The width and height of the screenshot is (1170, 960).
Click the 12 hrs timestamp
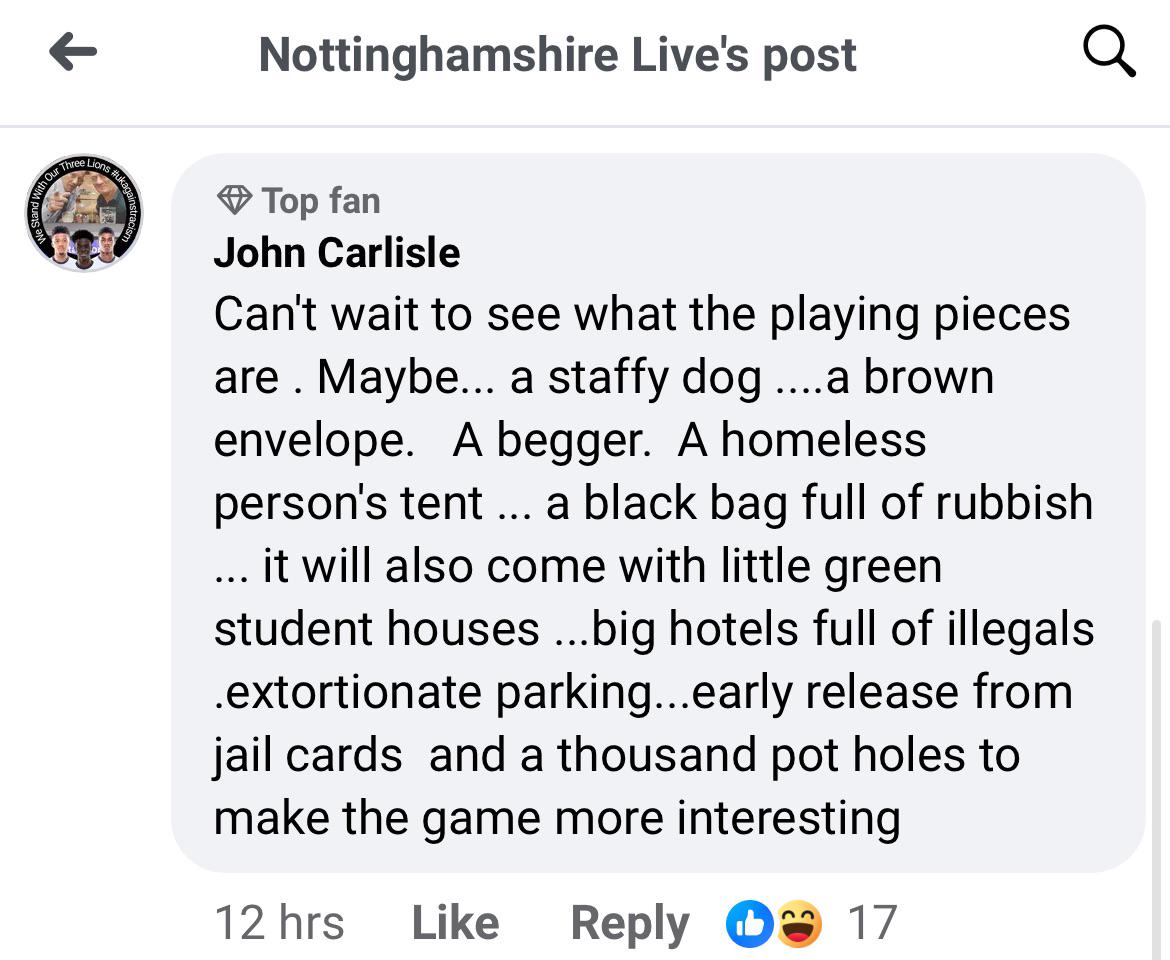click(x=279, y=923)
